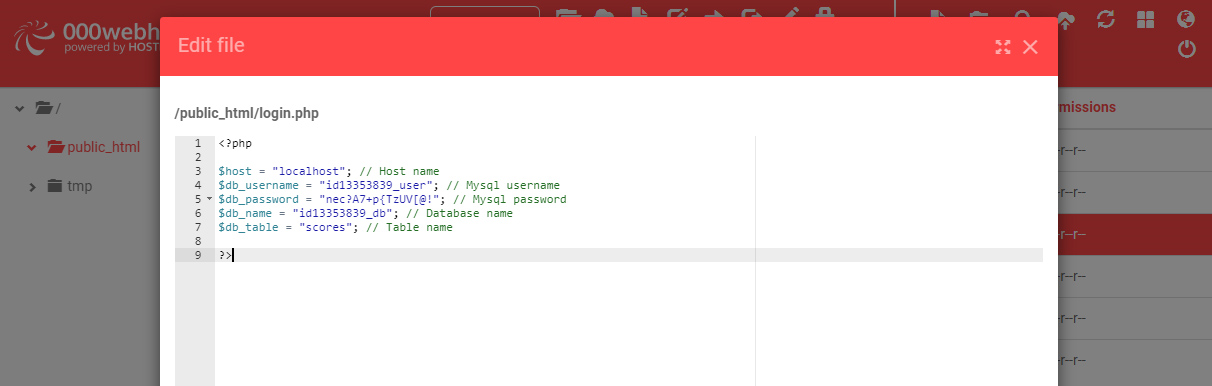Image resolution: width=1212 pixels, height=386 pixels.
Task: Select the public_html folder in the tree
Action: click(x=94, y=147)
